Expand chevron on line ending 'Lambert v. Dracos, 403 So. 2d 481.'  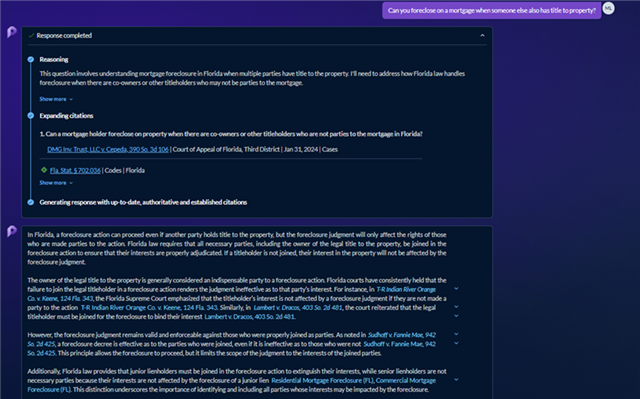click(x=456, y=316)
